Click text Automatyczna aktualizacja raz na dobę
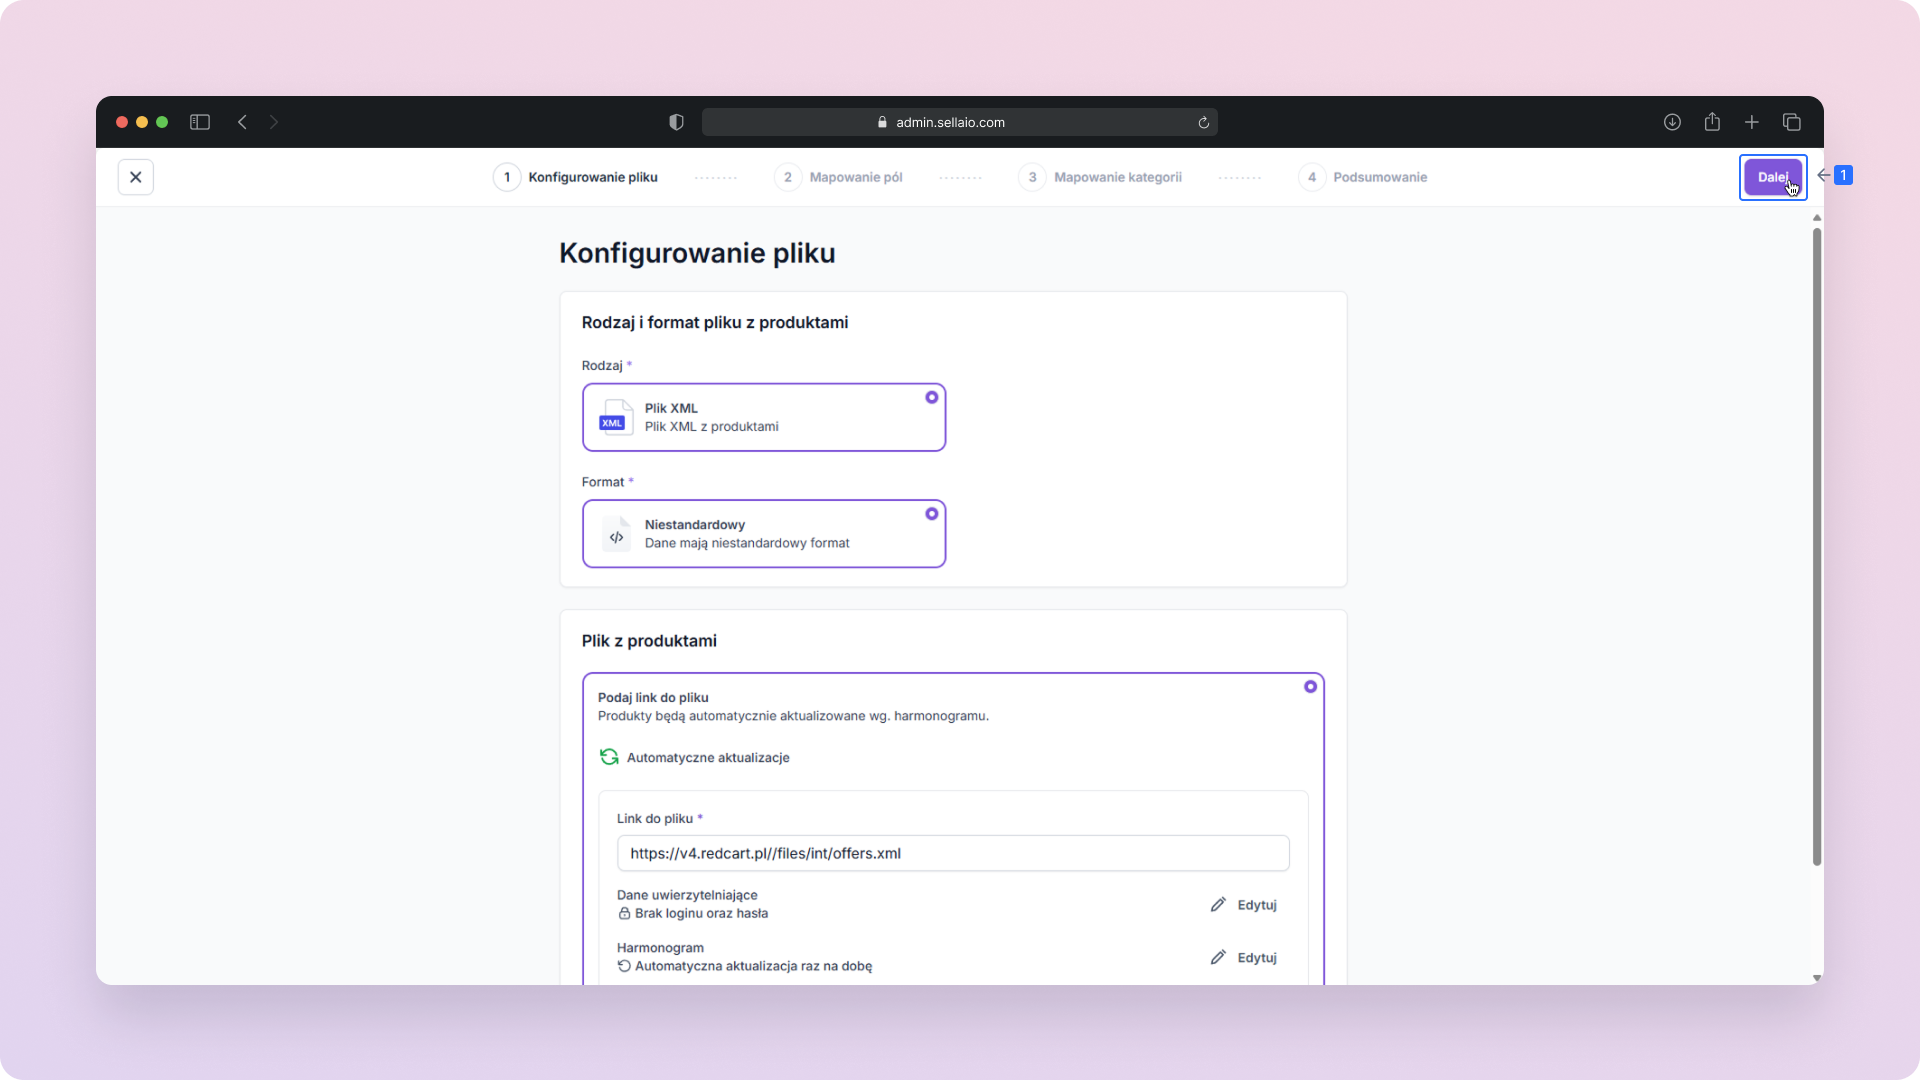Screen dimensions: 1920x1080 coord(753,966)
